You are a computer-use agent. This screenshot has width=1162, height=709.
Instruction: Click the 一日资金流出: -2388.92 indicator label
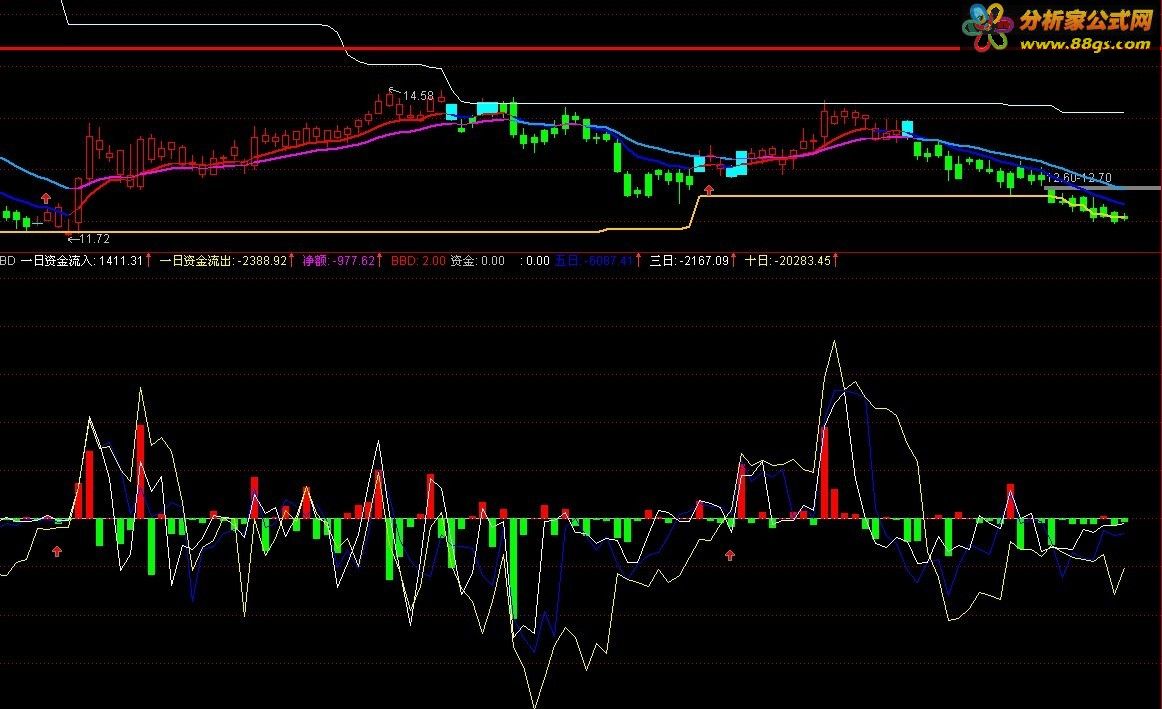[x=223, y=261]
